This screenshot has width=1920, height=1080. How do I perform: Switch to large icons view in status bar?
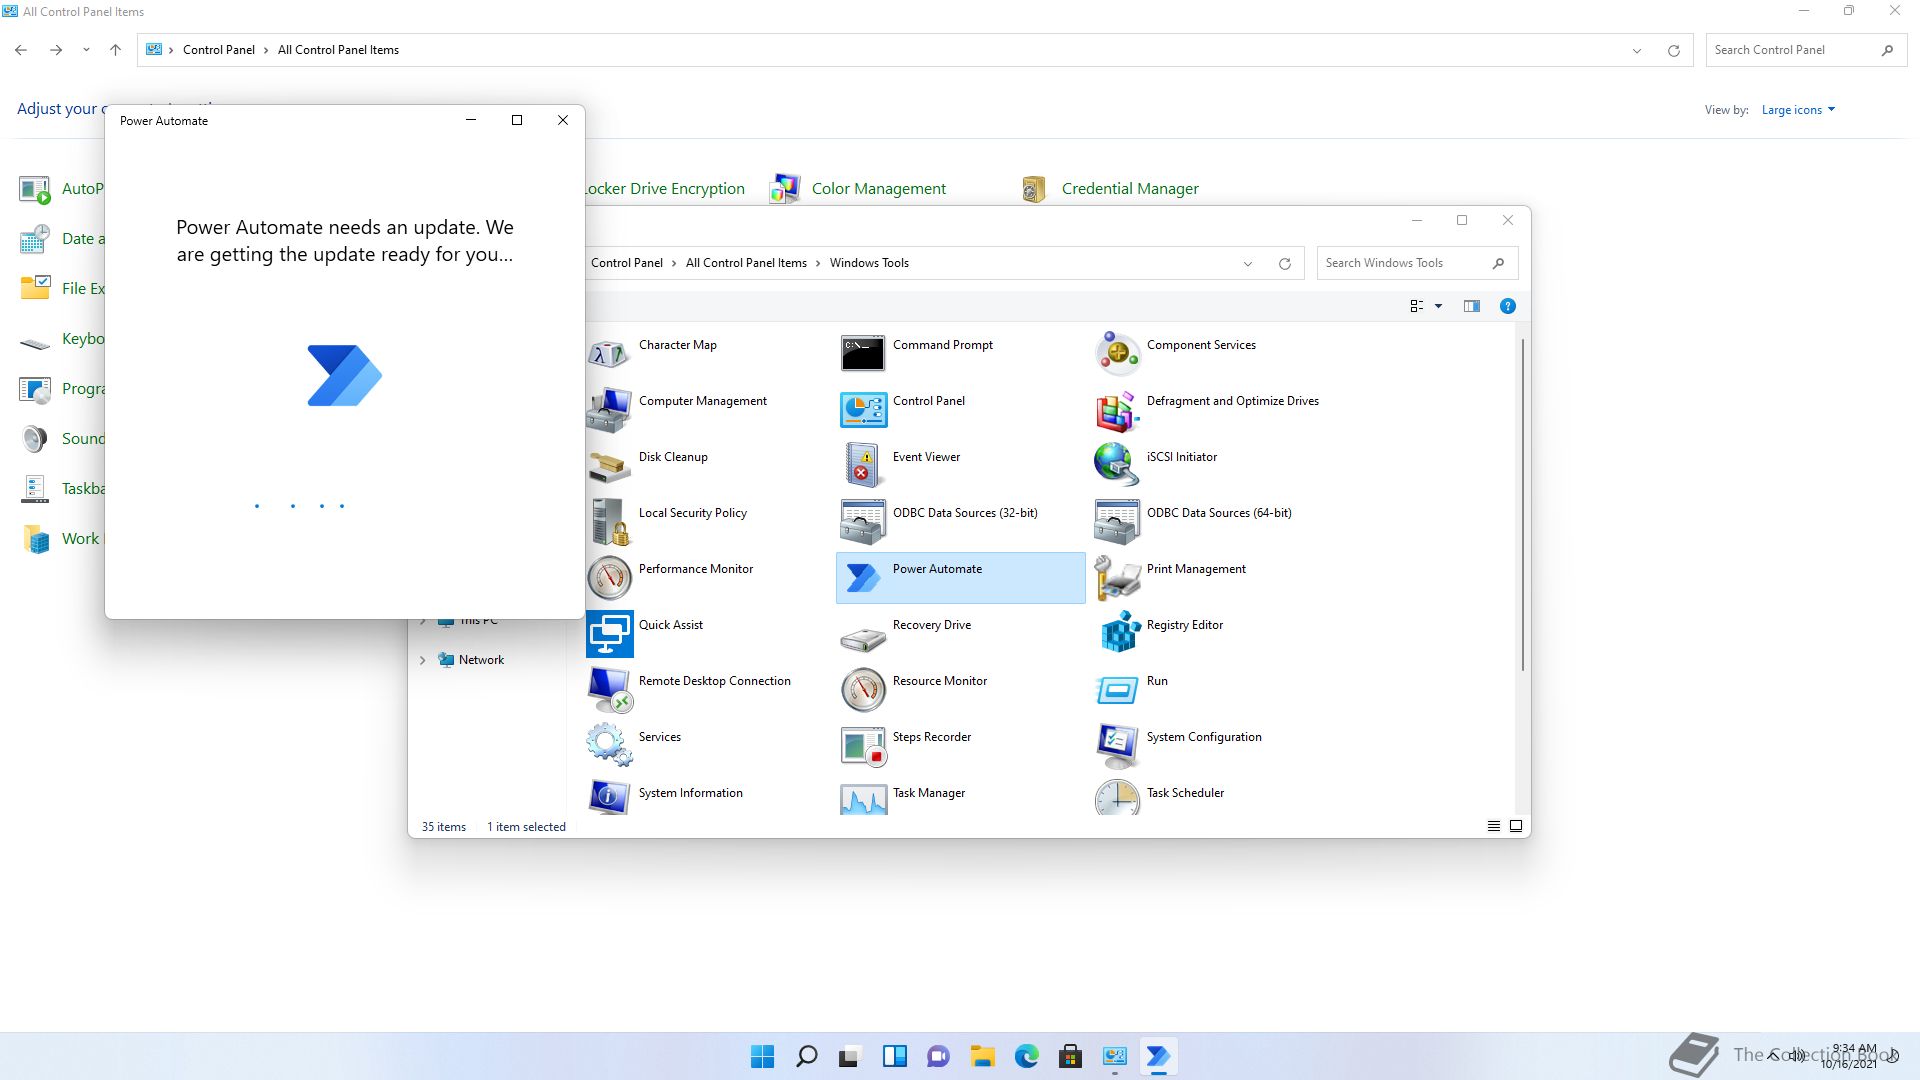coord(1515,826)
